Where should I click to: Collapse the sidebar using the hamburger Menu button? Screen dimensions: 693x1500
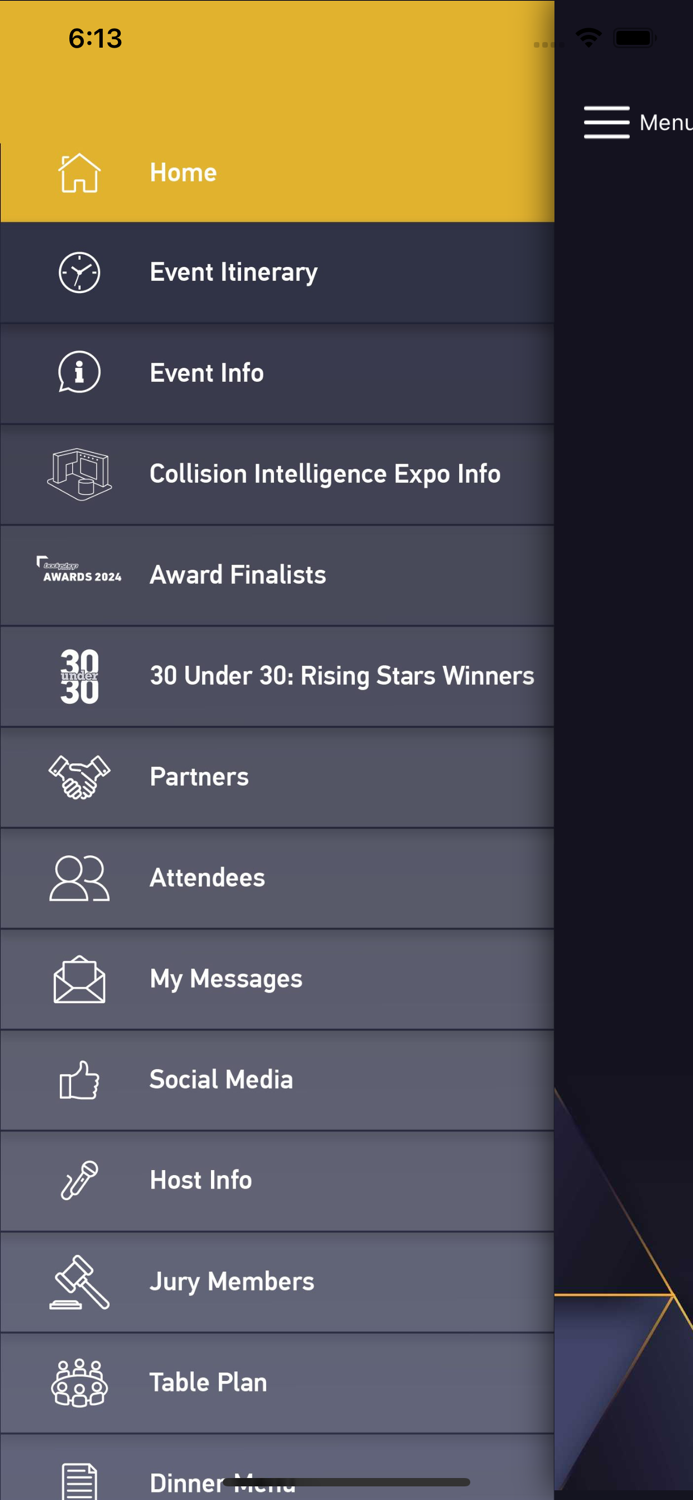[606, 122]
